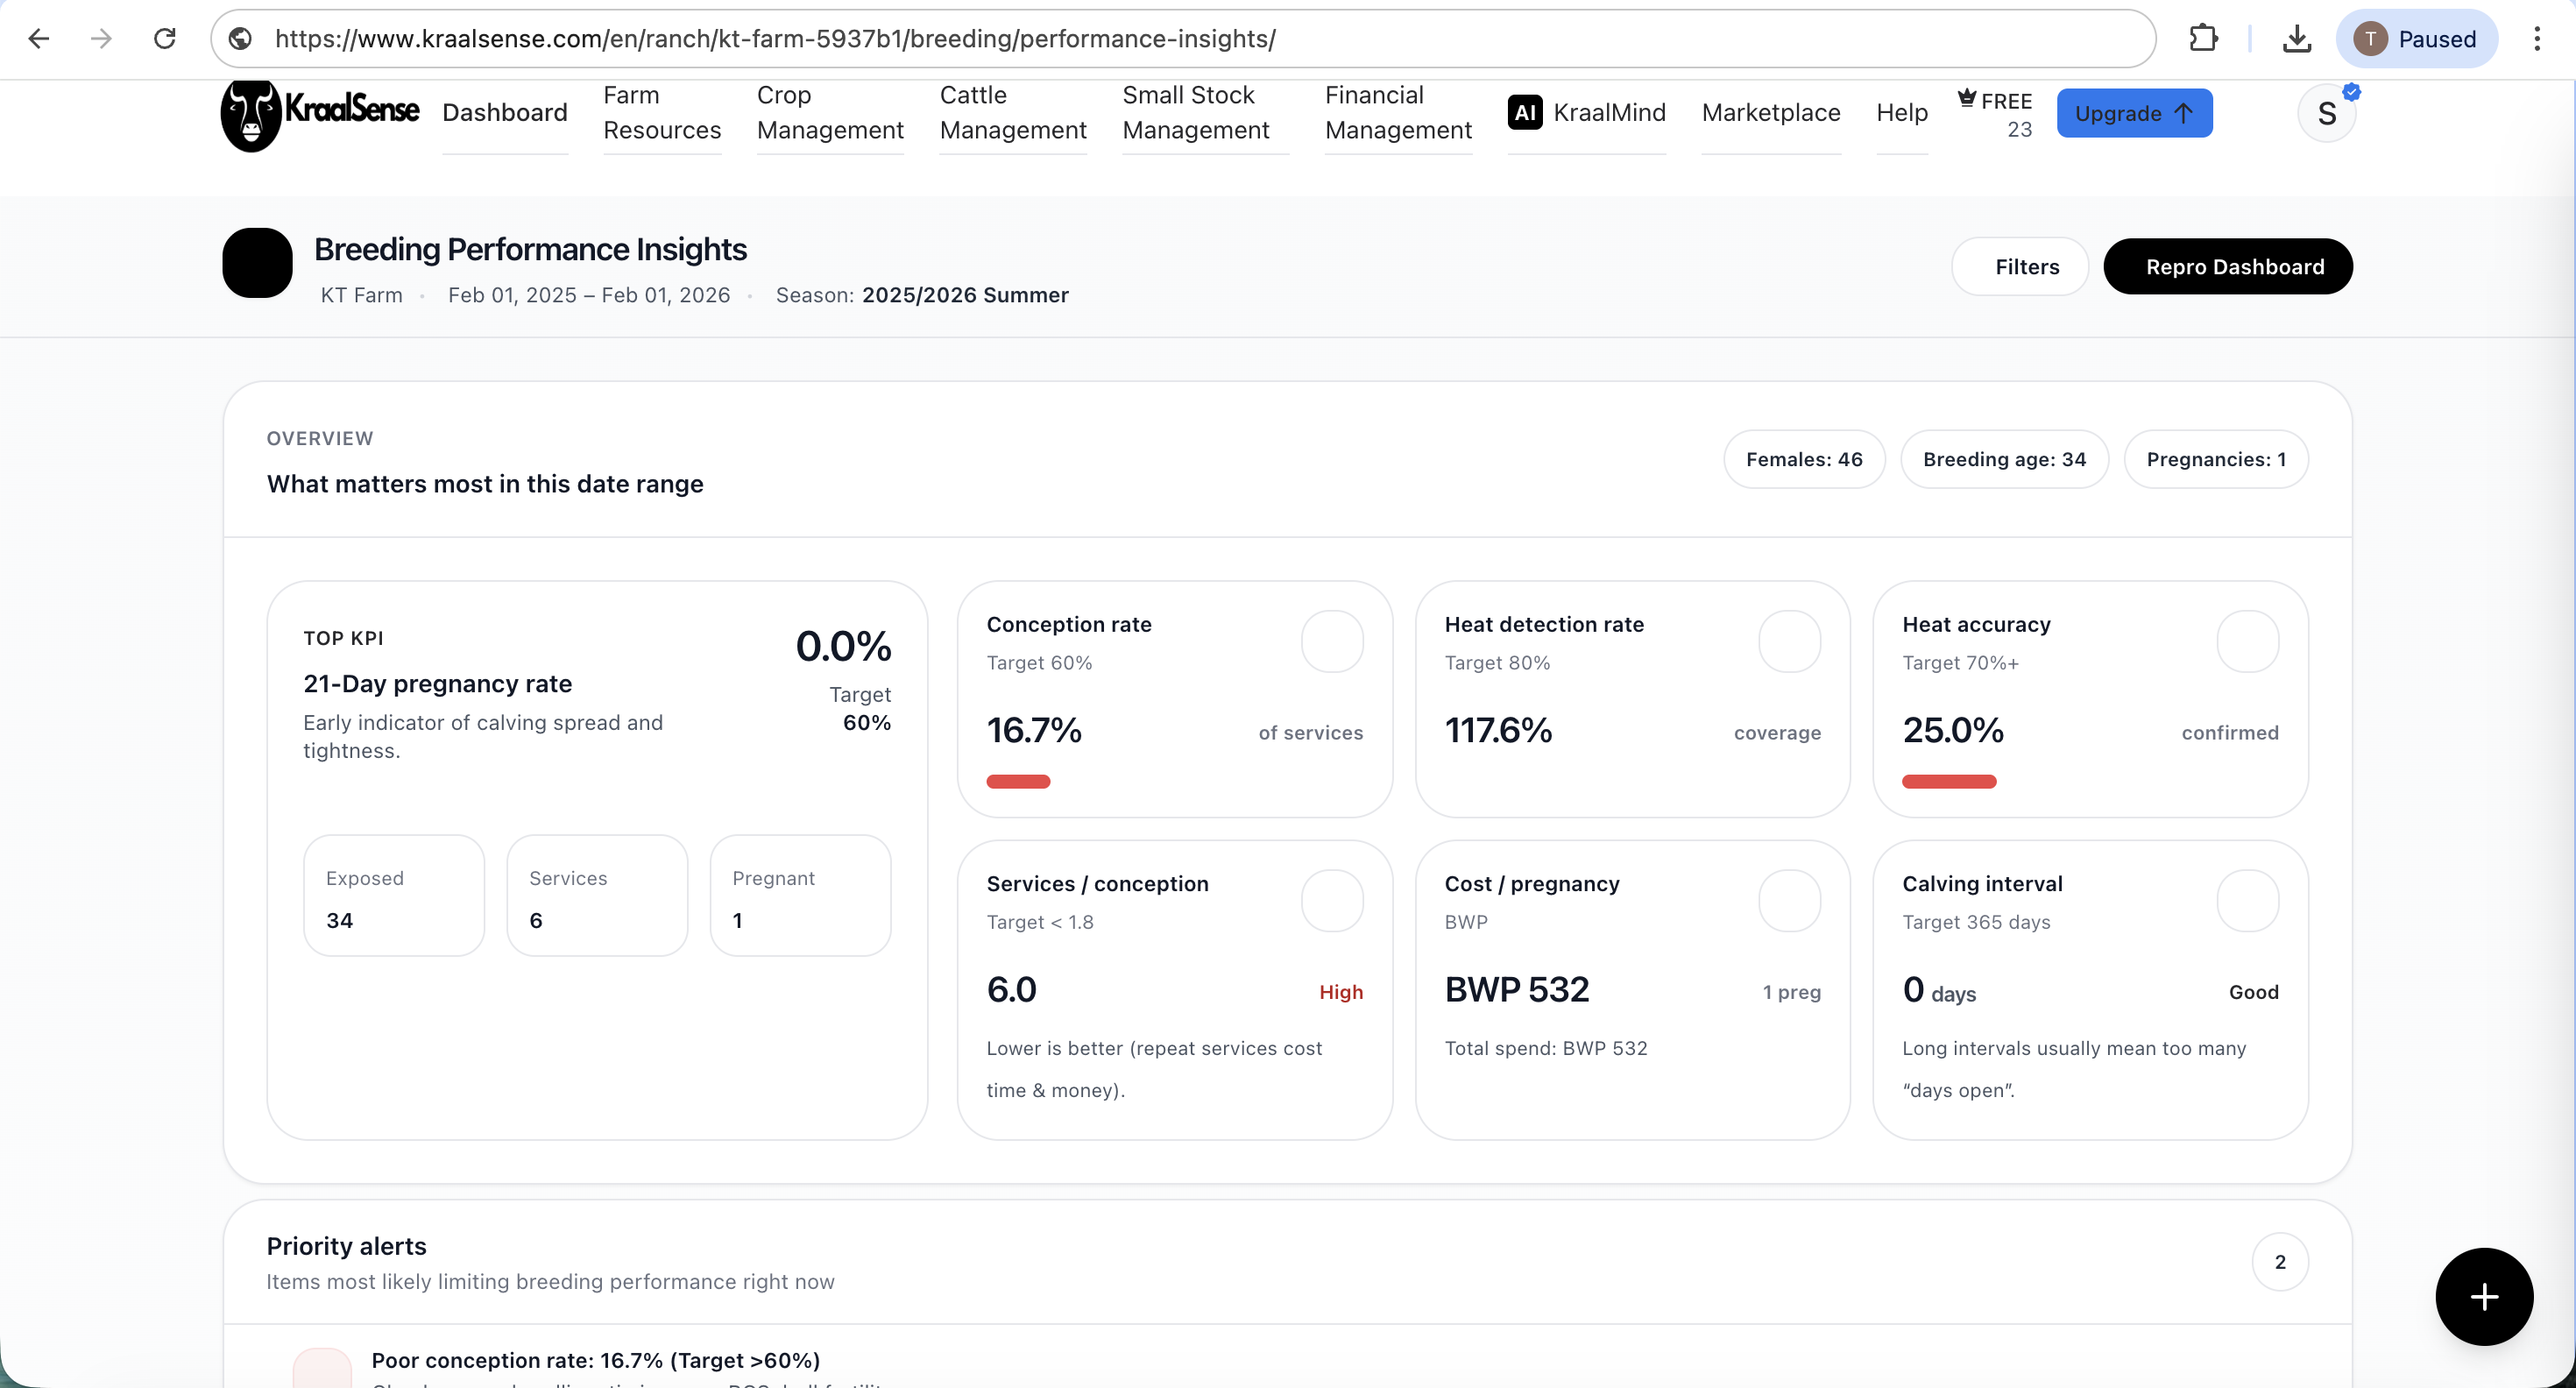The width and height of the screenshot is (2576, 1388).
Task: Open browser extensions puzzle icon
Action: (2203, 38)
